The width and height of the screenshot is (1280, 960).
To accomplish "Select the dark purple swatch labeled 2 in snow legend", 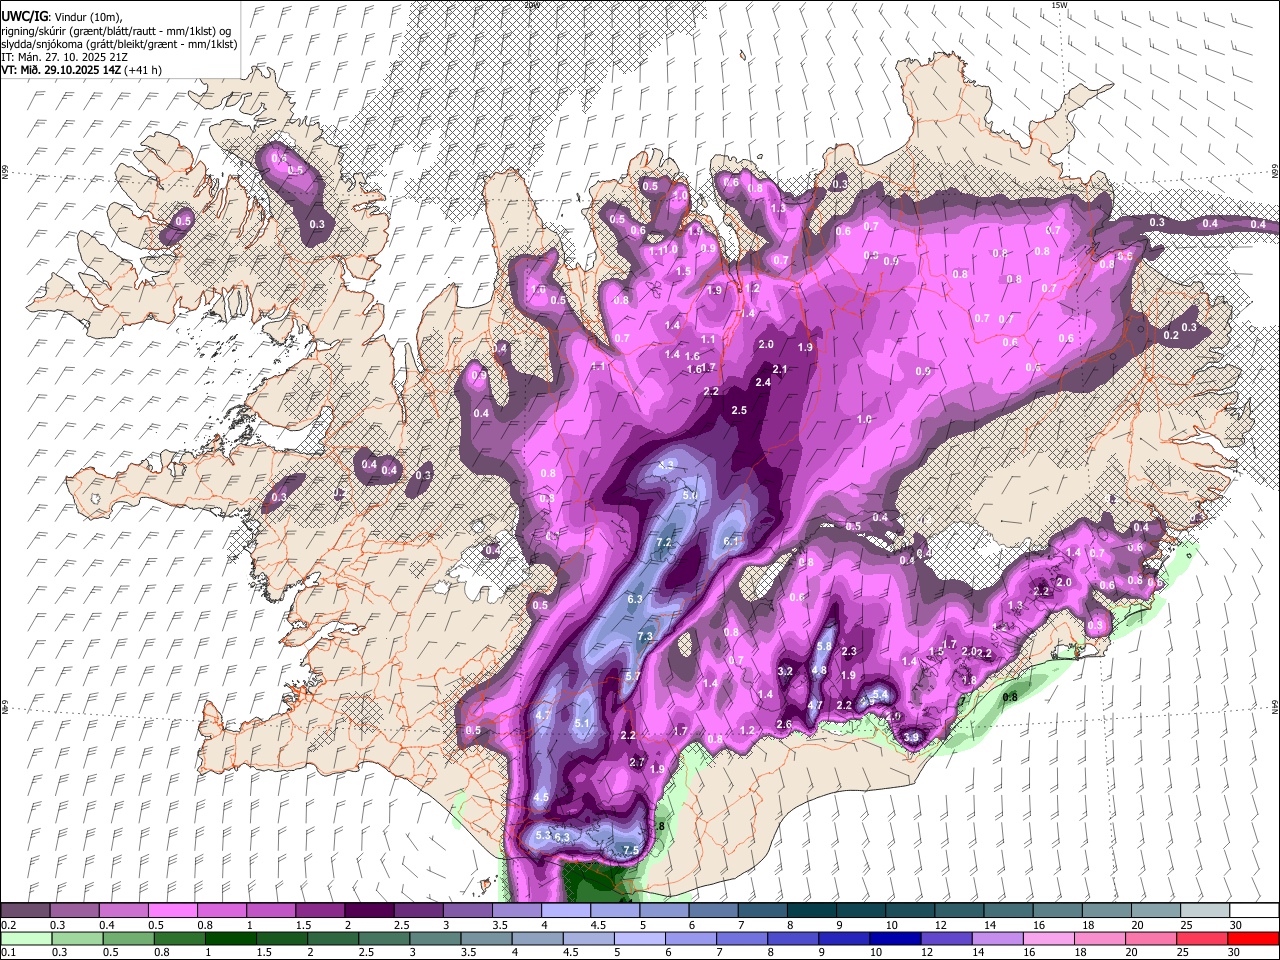I will click(369, 911).
